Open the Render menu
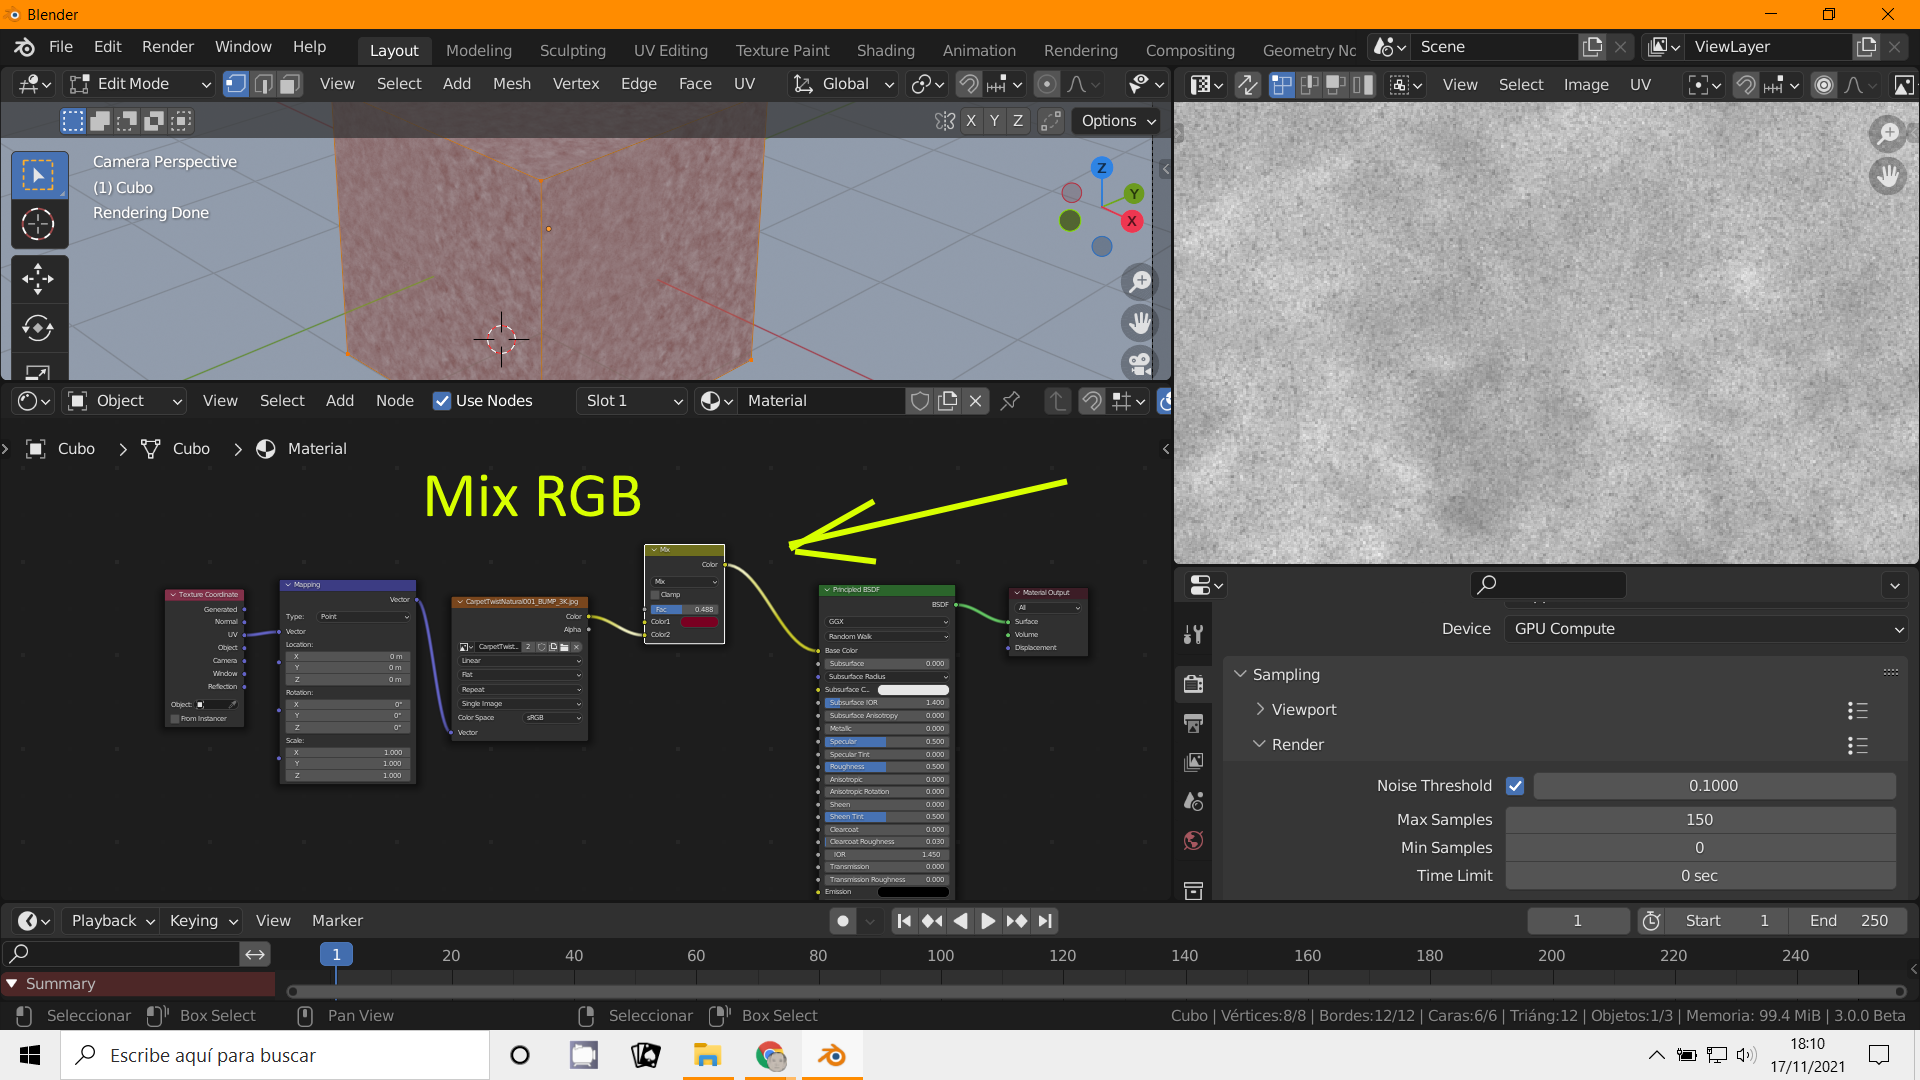The height and width of the screenshot is (1080, 1920). click(167, 47)
